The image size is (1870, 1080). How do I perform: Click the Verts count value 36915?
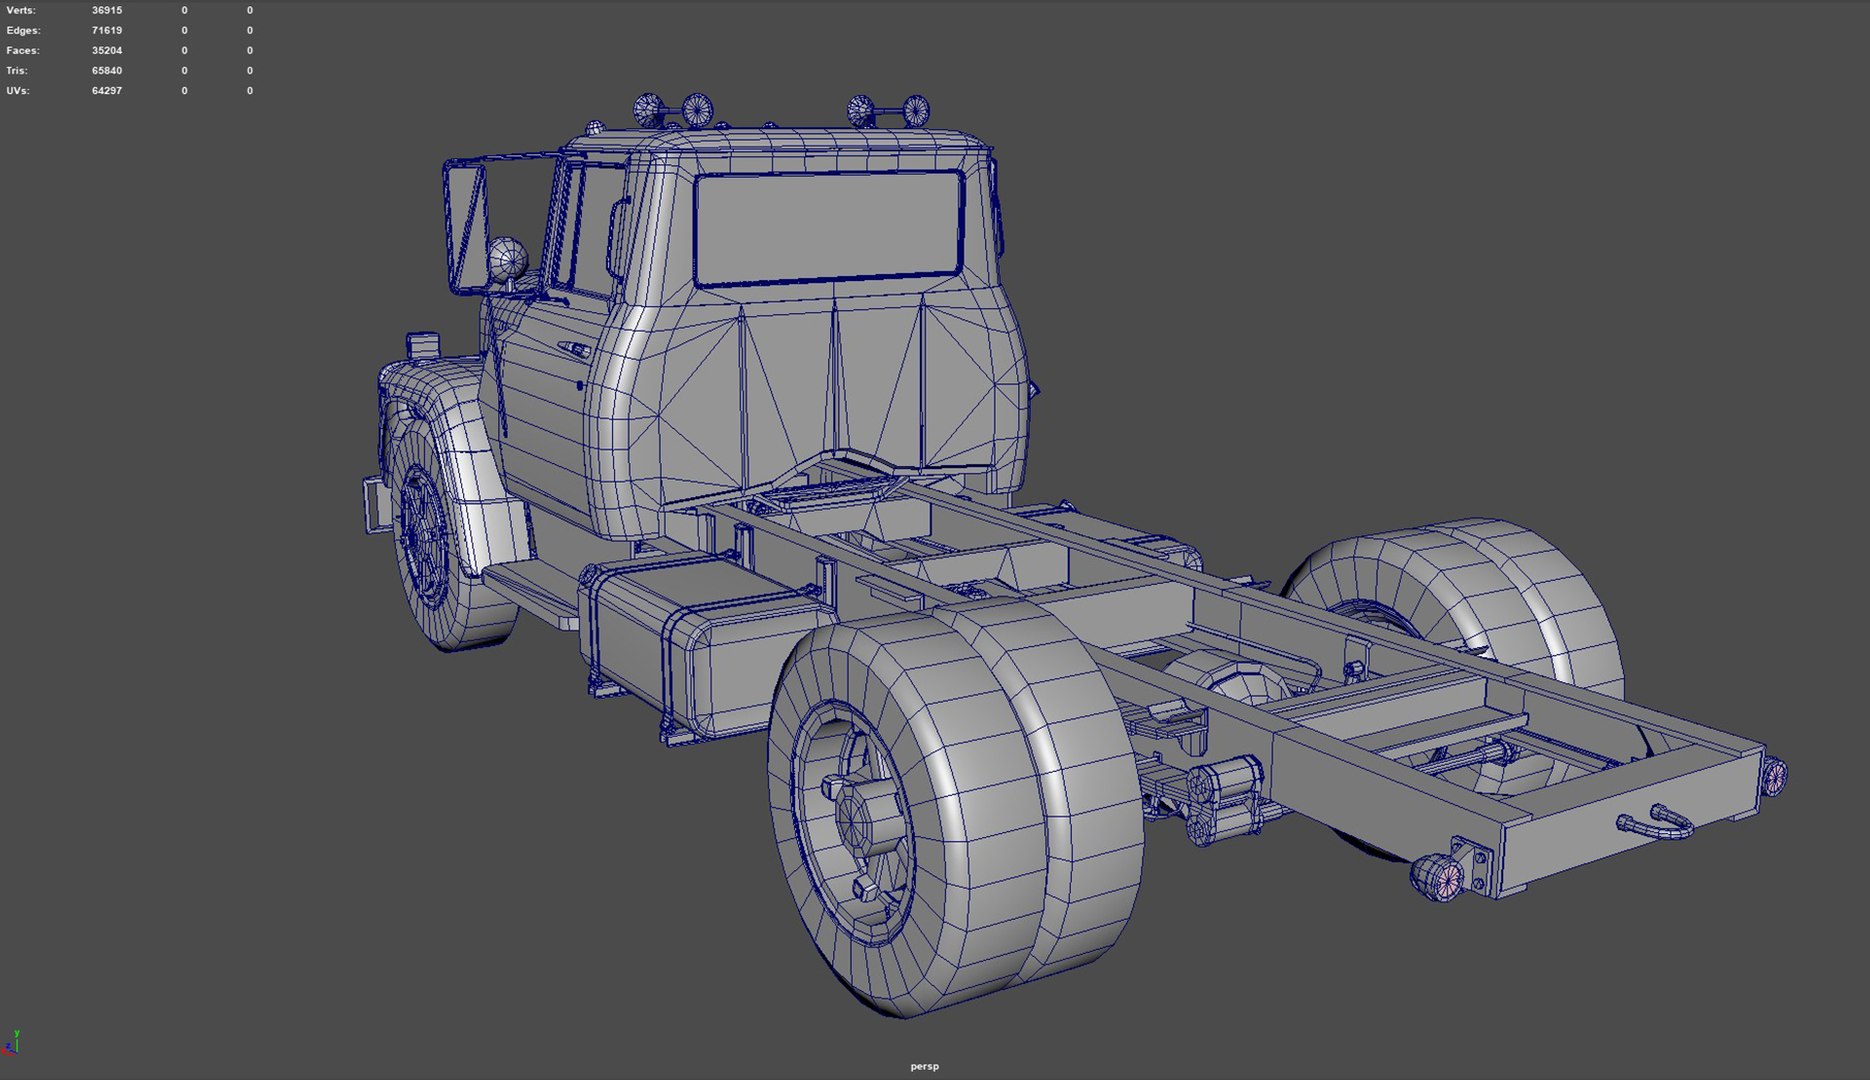click(x=107, y=10)
